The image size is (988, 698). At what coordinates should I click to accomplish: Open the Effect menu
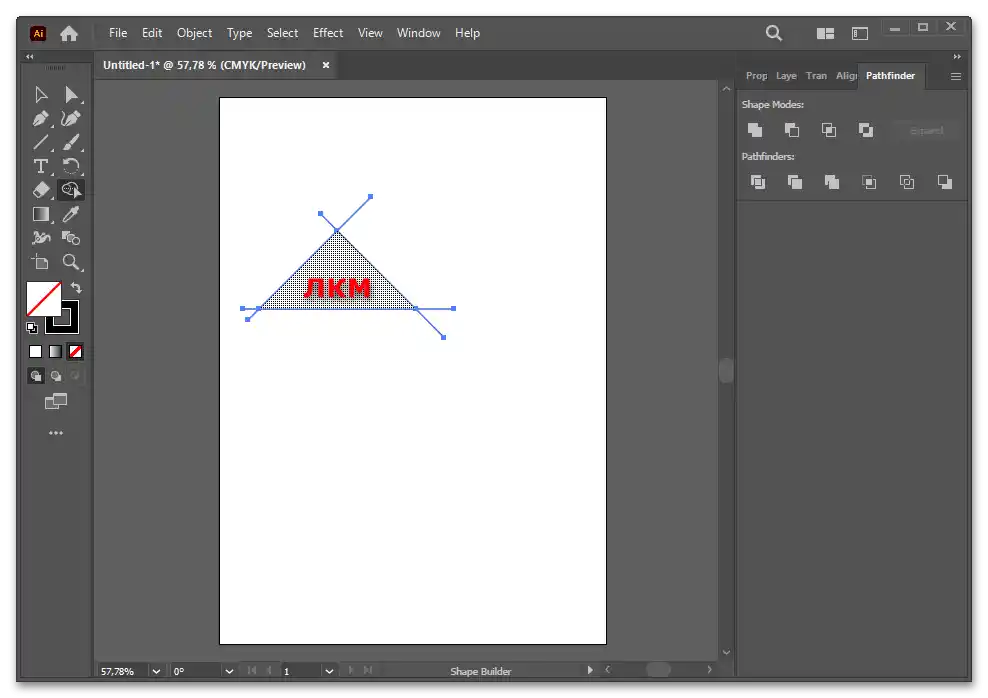click(328, 33)
